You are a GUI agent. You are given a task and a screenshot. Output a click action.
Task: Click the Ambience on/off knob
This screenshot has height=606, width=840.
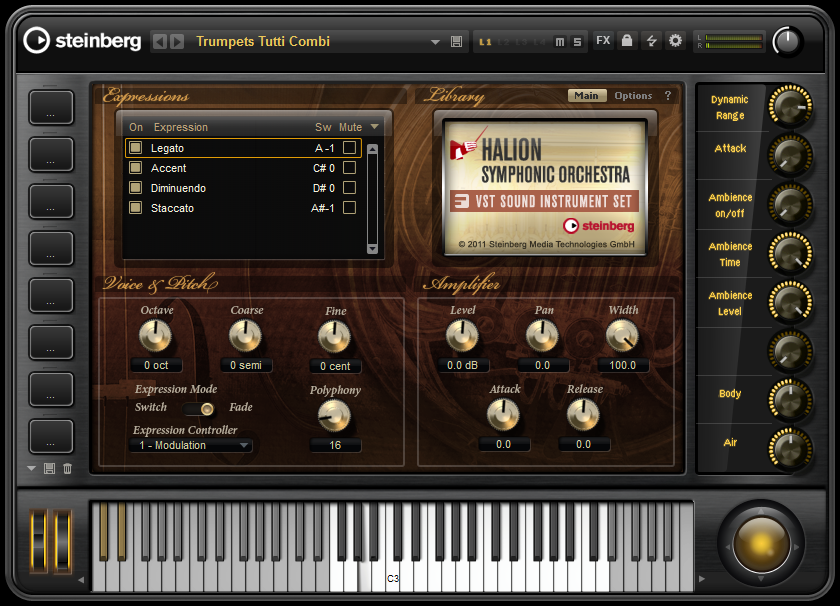click(790, 205)
